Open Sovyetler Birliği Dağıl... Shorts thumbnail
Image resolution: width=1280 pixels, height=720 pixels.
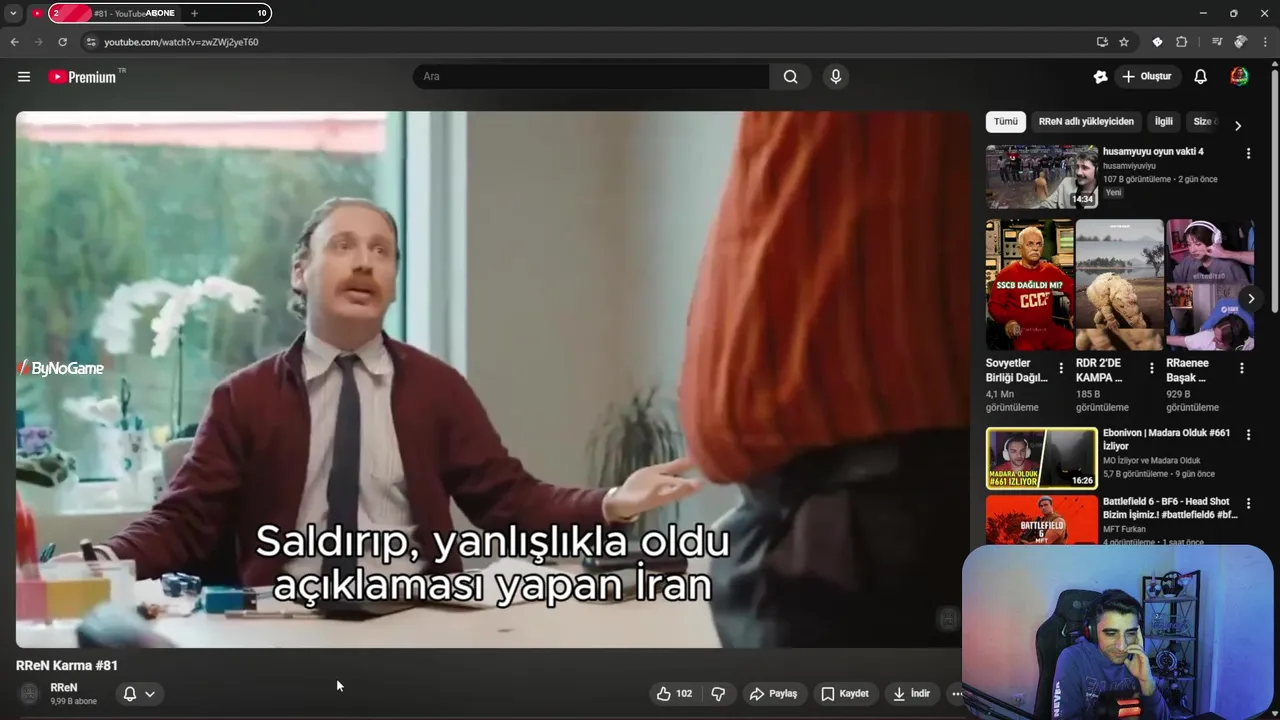click(1030, 285)
